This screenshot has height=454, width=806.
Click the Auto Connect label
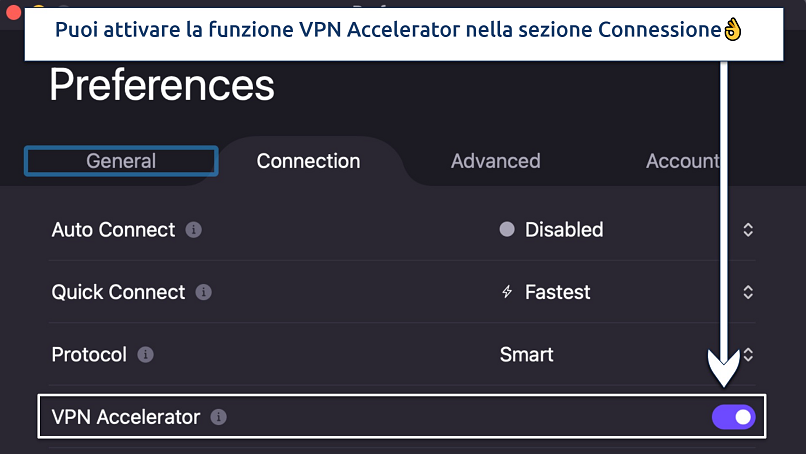[113, 230]
